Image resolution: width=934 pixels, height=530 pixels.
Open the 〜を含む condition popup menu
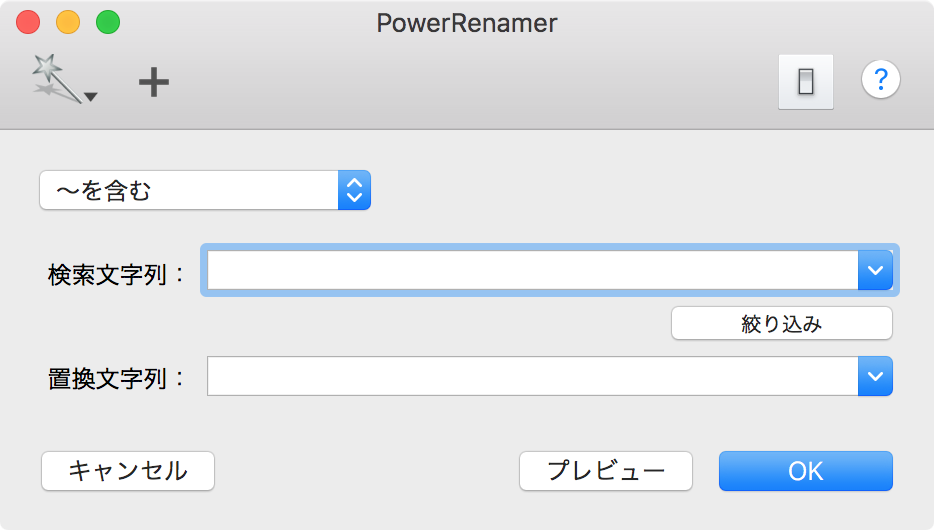coord(205,190)
